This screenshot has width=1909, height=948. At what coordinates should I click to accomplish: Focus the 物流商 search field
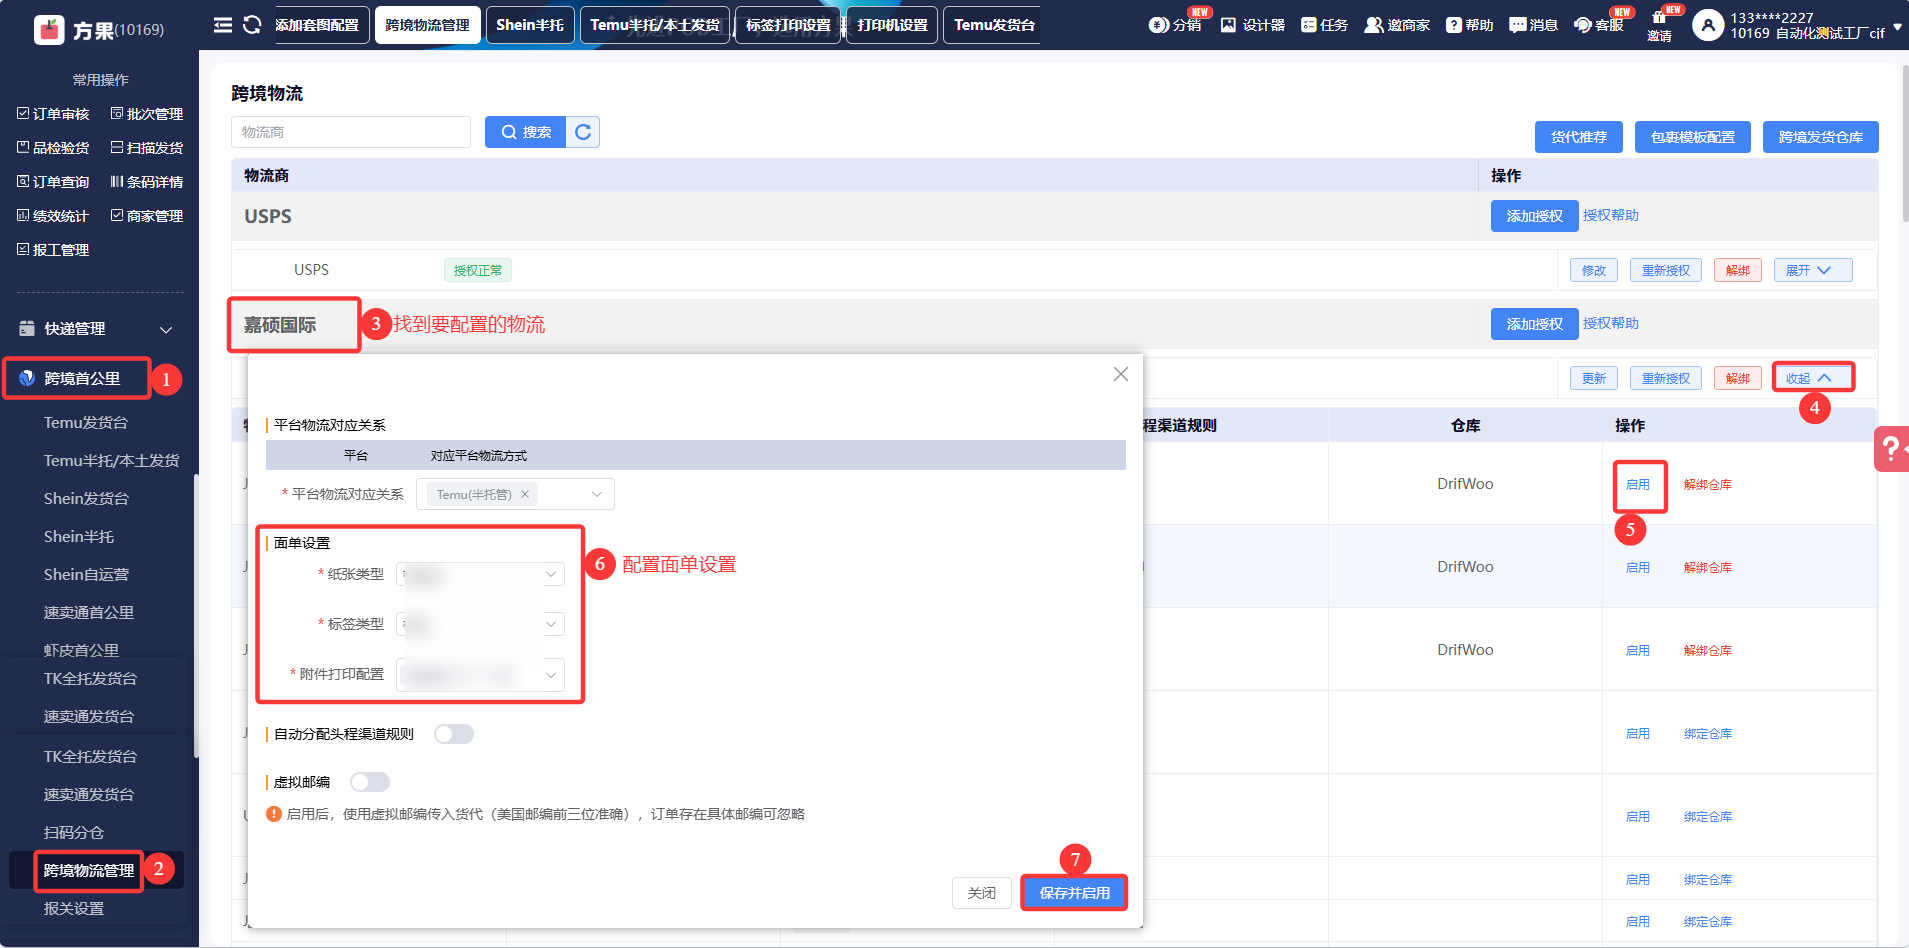click(351, 132)
